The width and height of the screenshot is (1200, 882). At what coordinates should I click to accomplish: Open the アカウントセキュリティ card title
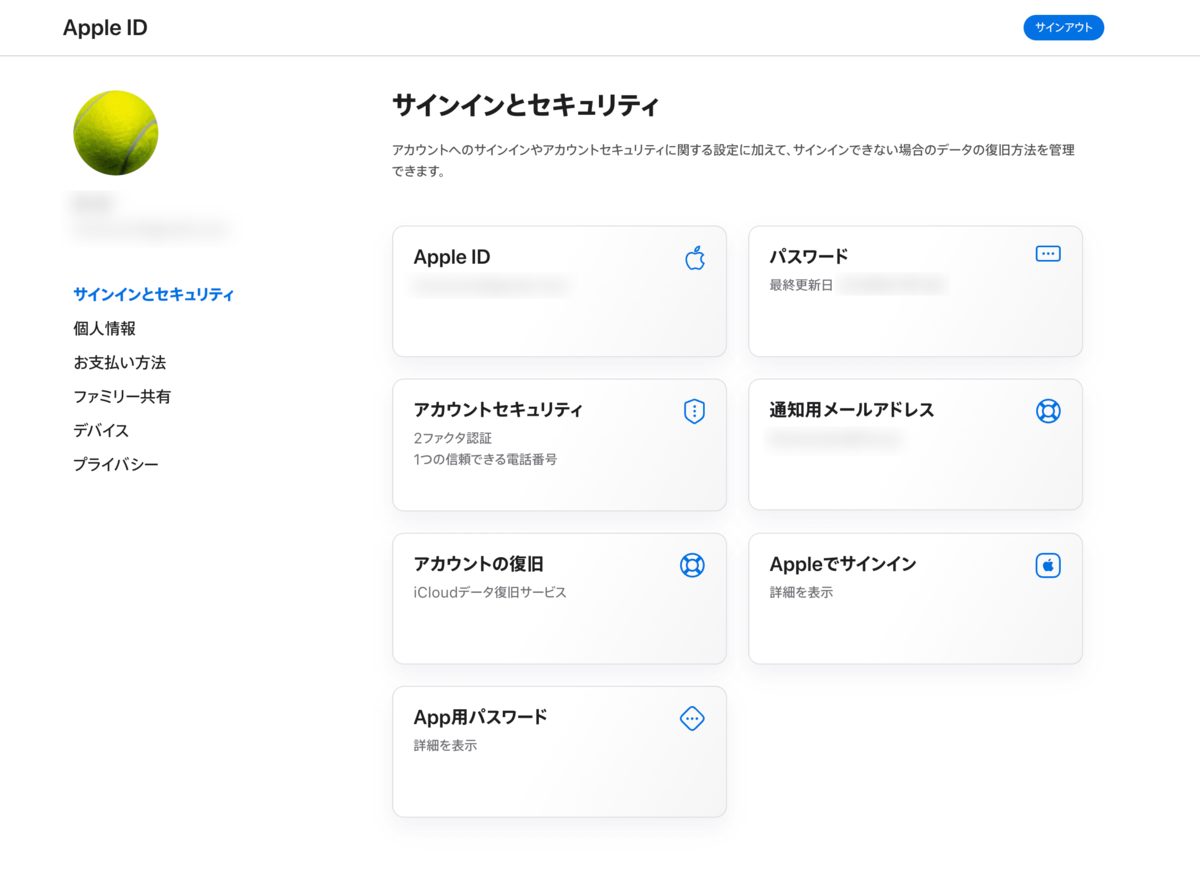498,410
